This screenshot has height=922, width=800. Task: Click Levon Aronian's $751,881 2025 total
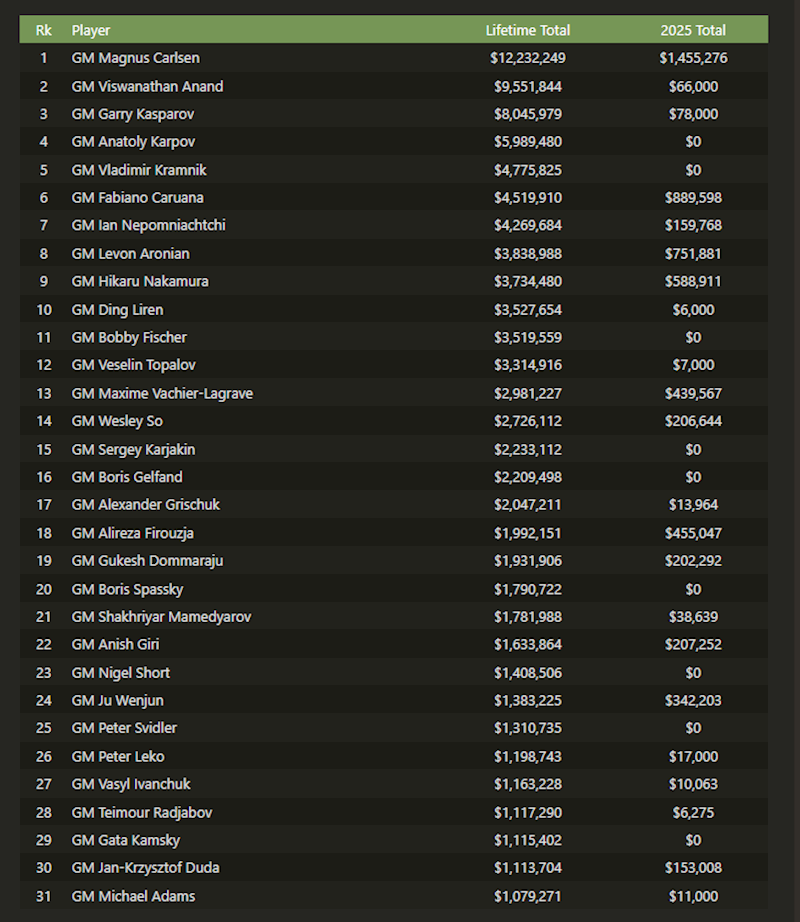692,254
